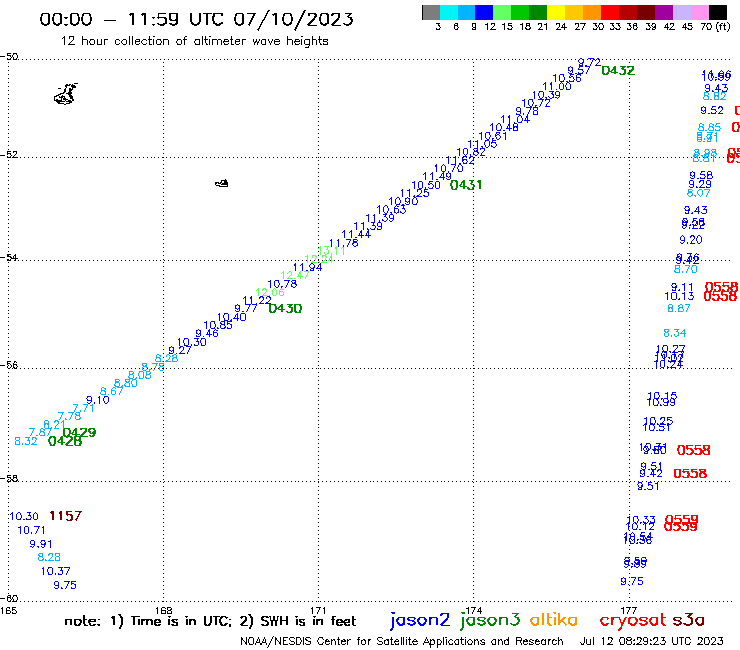Screen dimensions: 740x650
Task: Click wave height value '8.87'
Action: [x=679, y=308]
